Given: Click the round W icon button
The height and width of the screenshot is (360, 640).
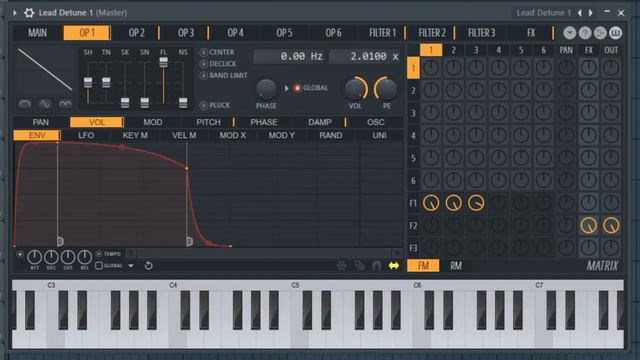Looking at the screenshot, I should [x=616, y=33].
